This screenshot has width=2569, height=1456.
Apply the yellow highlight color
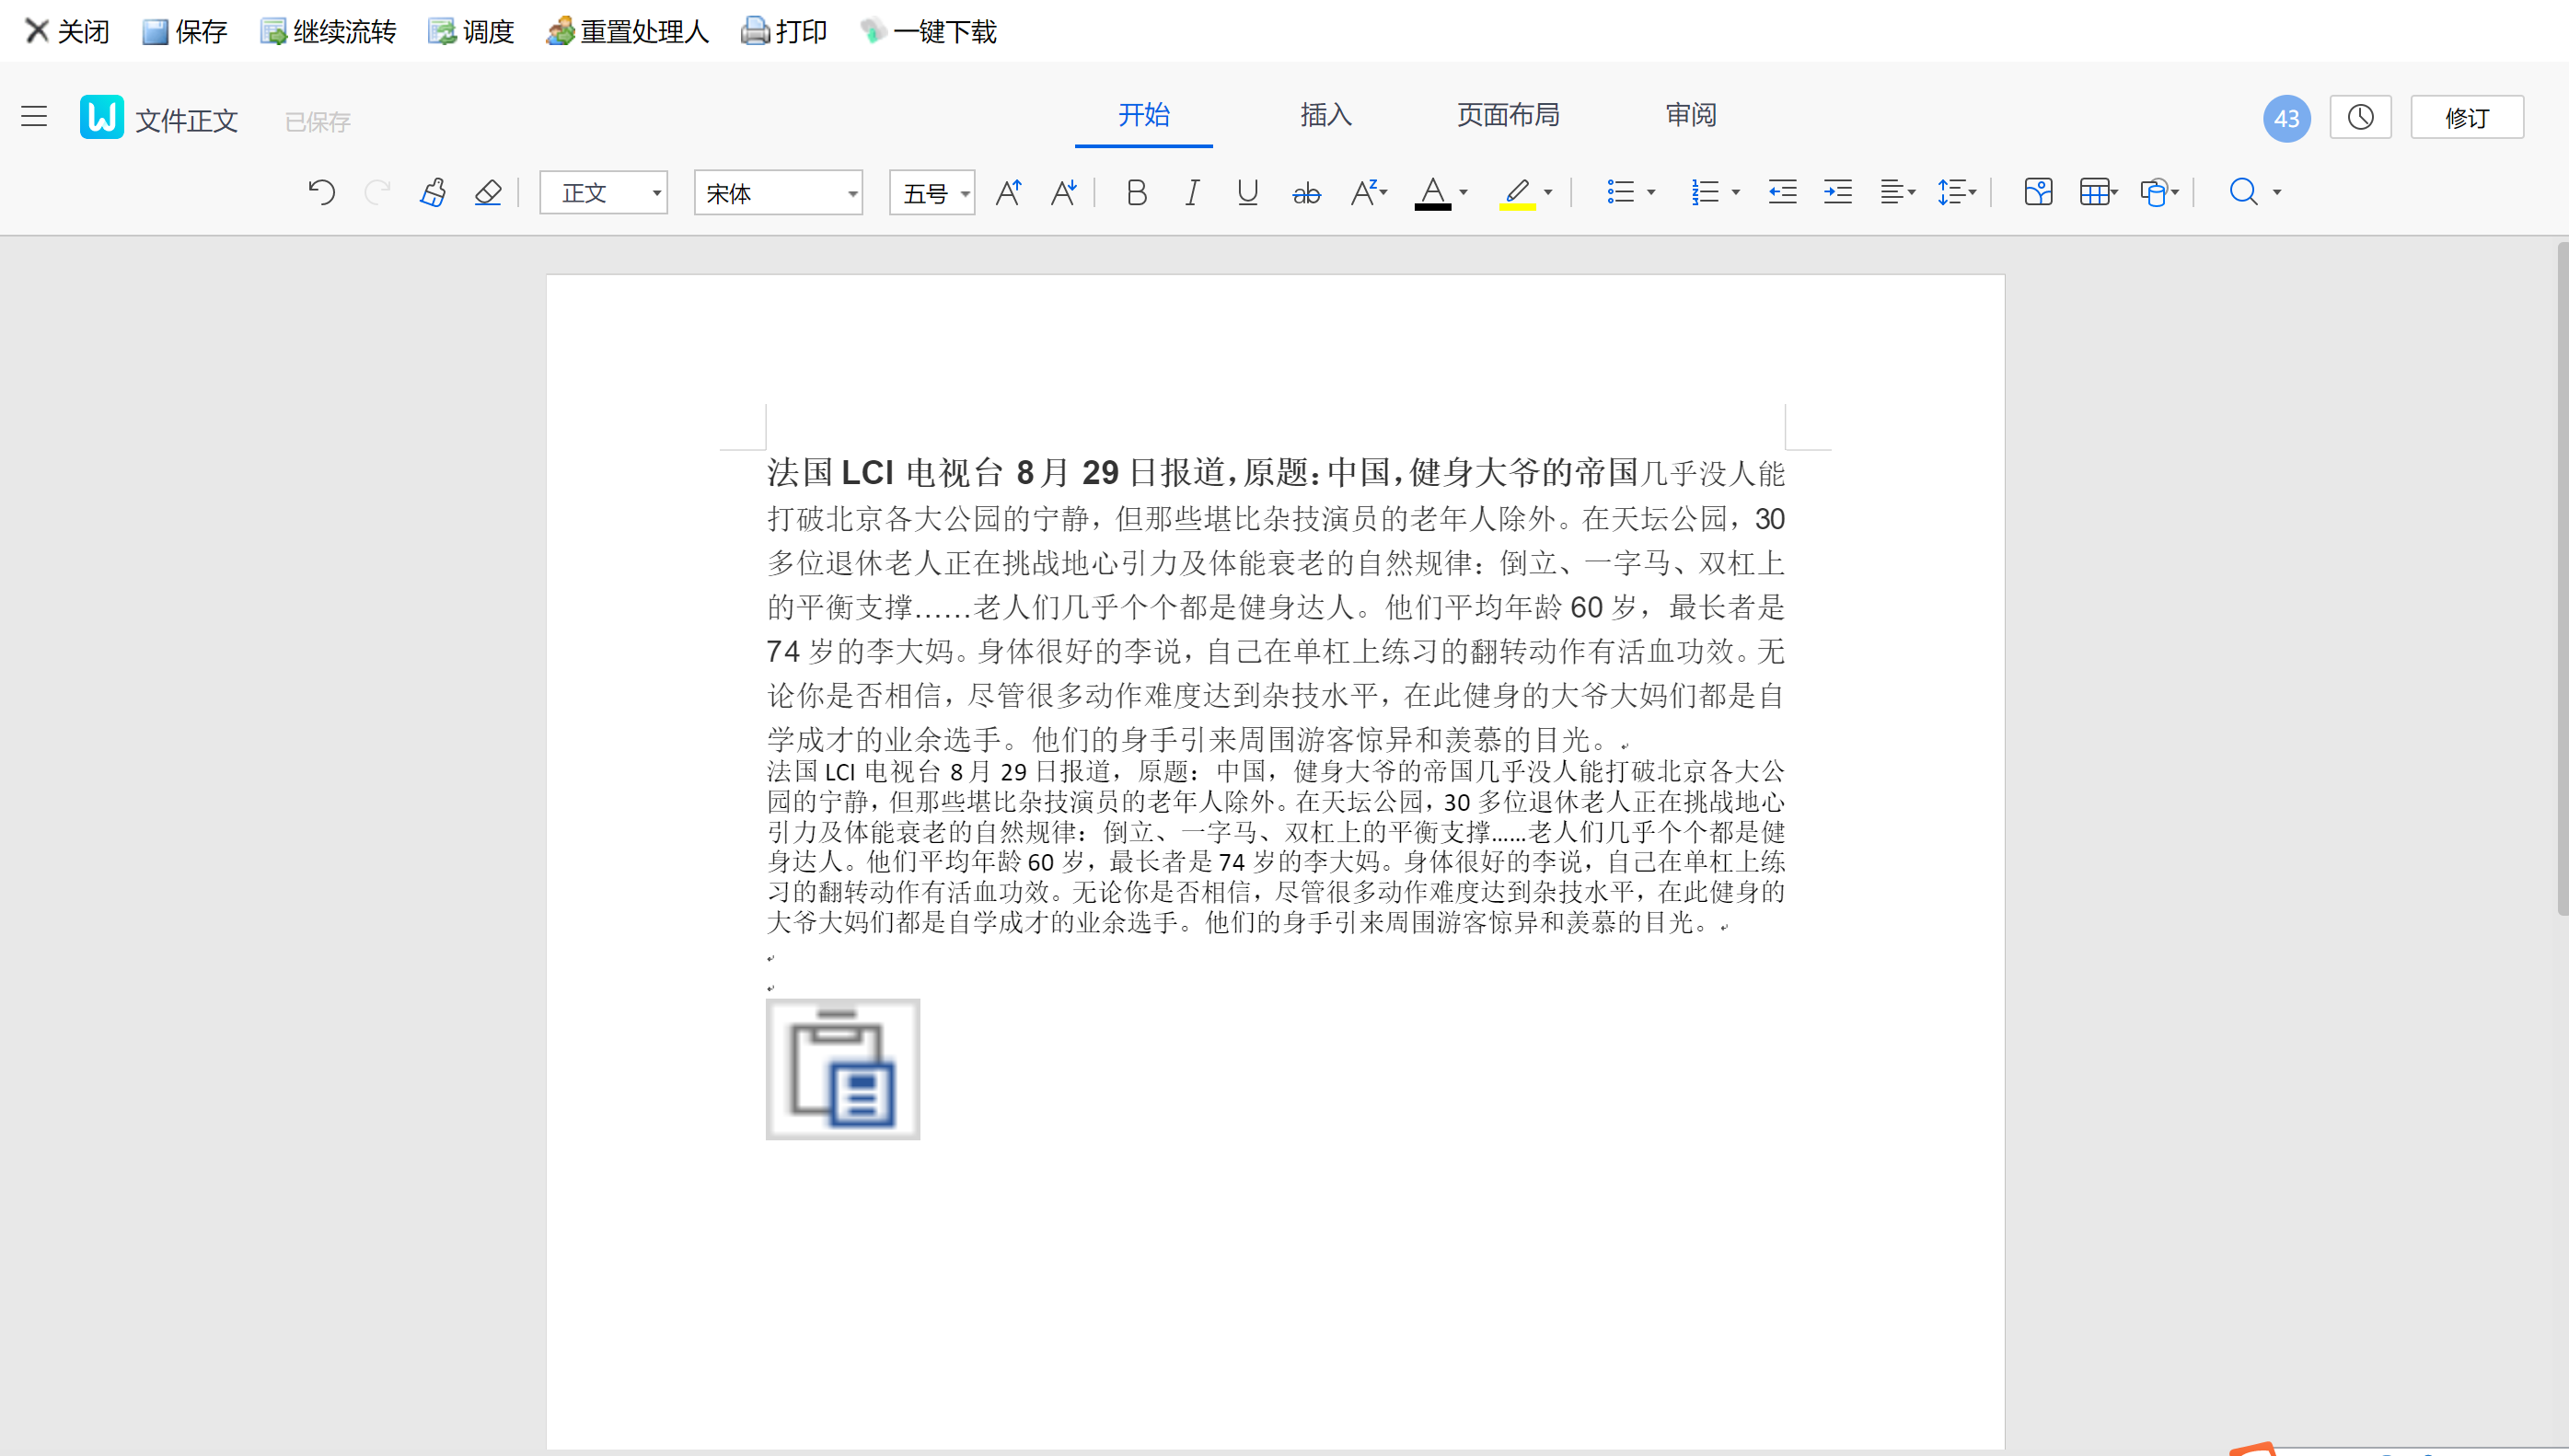[1516, 192]
